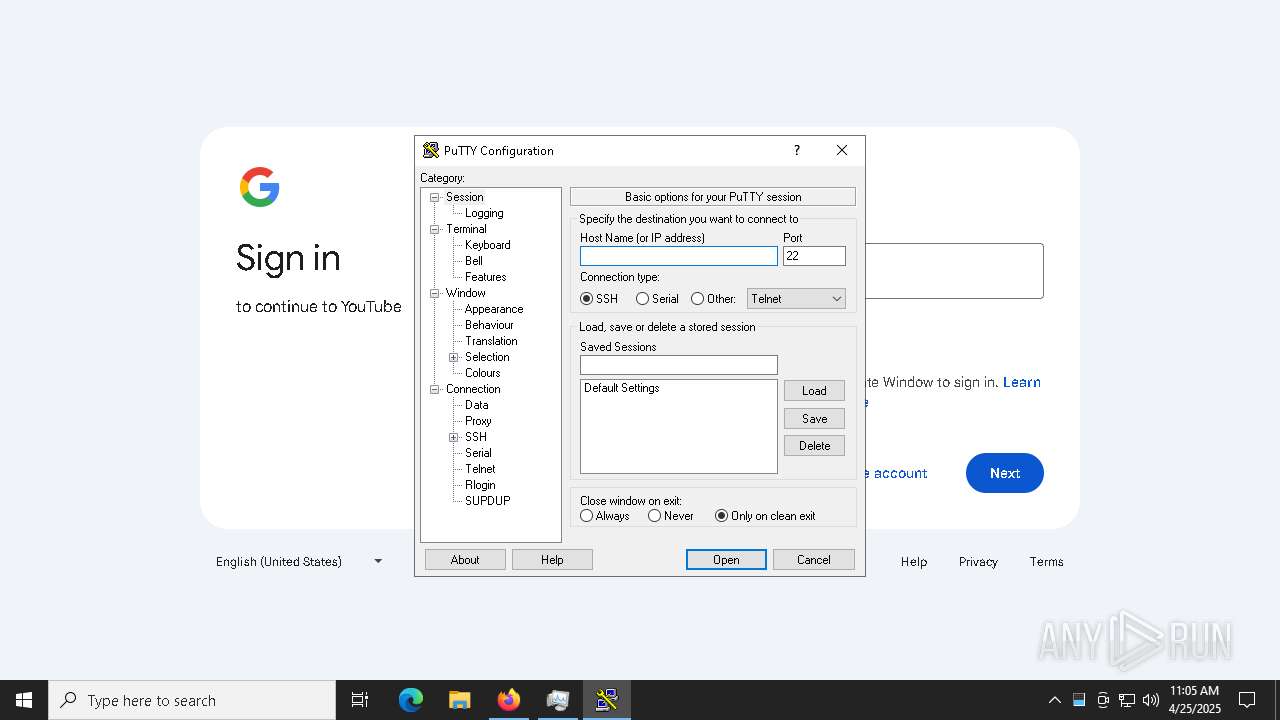Open the Telnet protocol dropdown
1280x720 pixels.
point(796,299)
